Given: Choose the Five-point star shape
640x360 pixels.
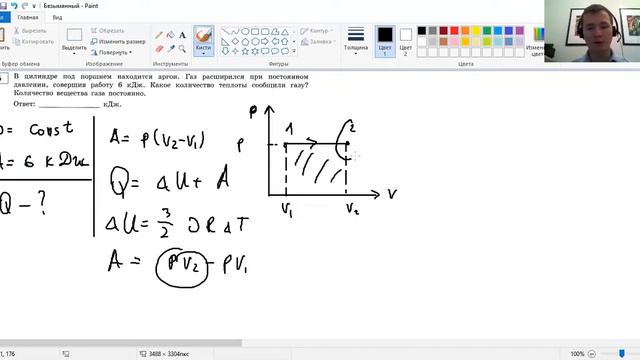Looking at the screenshot, I should coord(245,51).
